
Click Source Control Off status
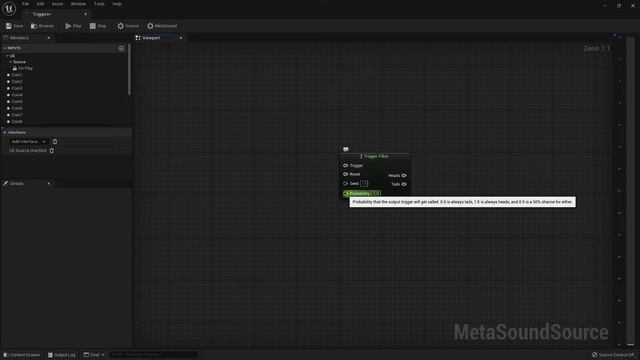[x=613, y=355]
